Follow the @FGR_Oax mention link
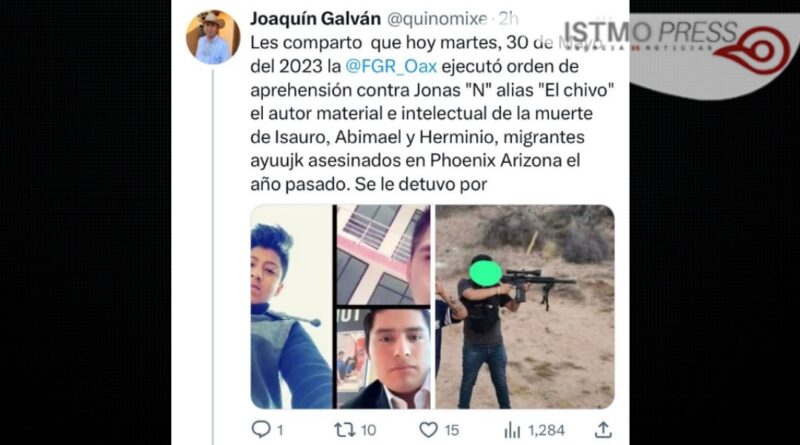 (x=391, y=66)
